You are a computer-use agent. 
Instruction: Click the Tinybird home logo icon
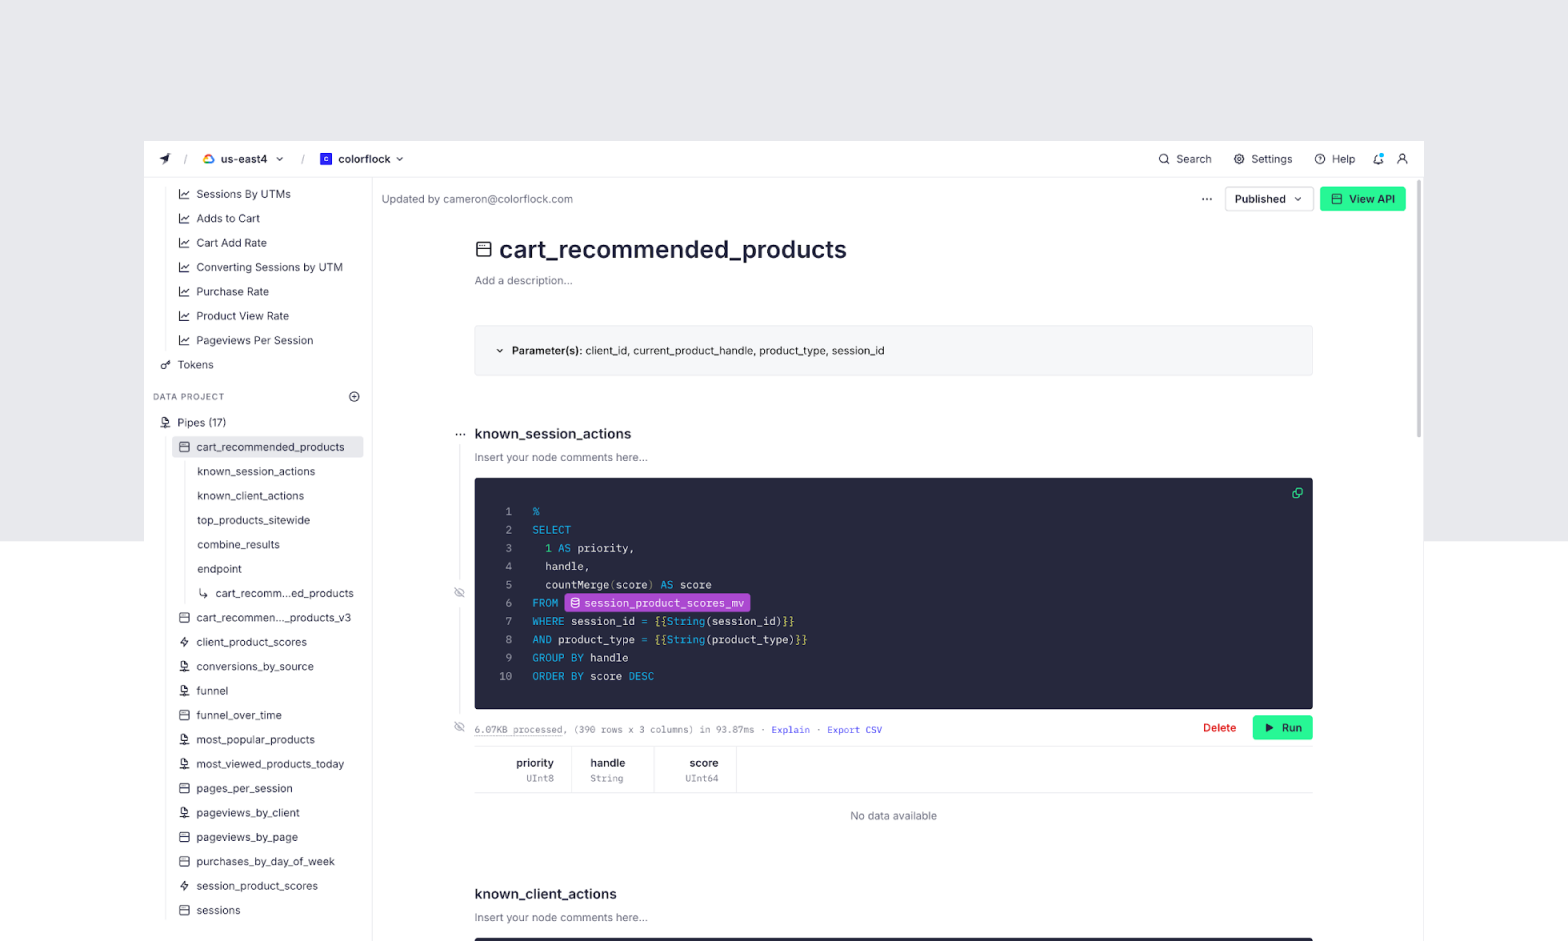(165, 159)
